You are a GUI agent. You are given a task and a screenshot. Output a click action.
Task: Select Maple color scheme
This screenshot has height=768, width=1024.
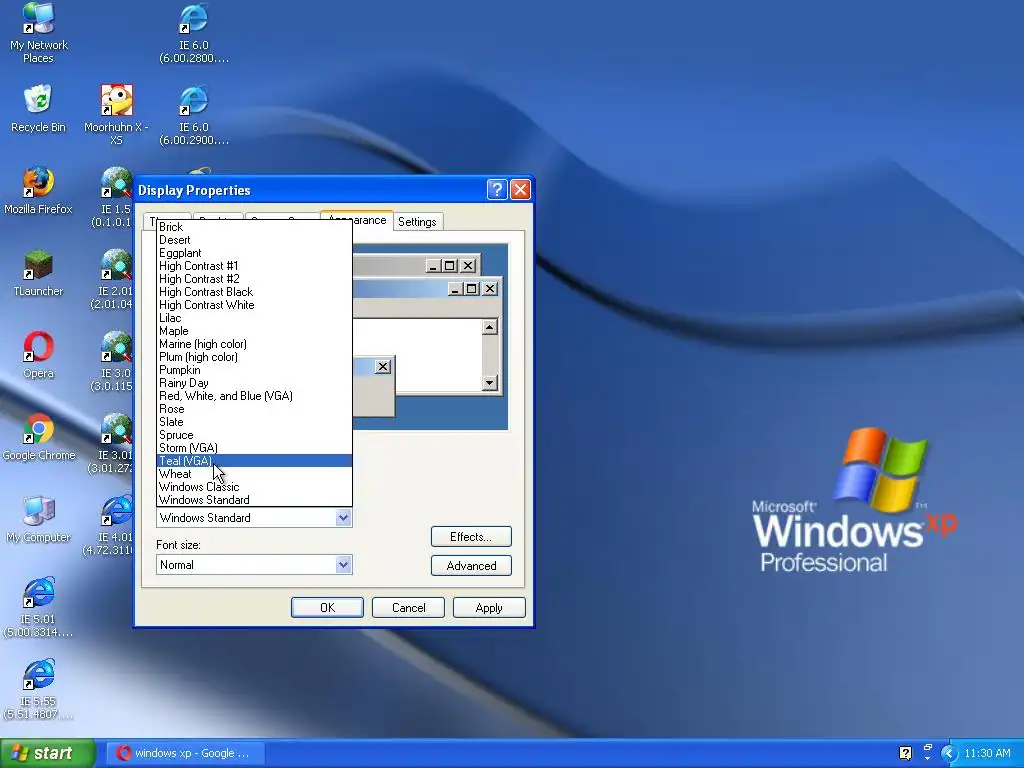point(255,331)
